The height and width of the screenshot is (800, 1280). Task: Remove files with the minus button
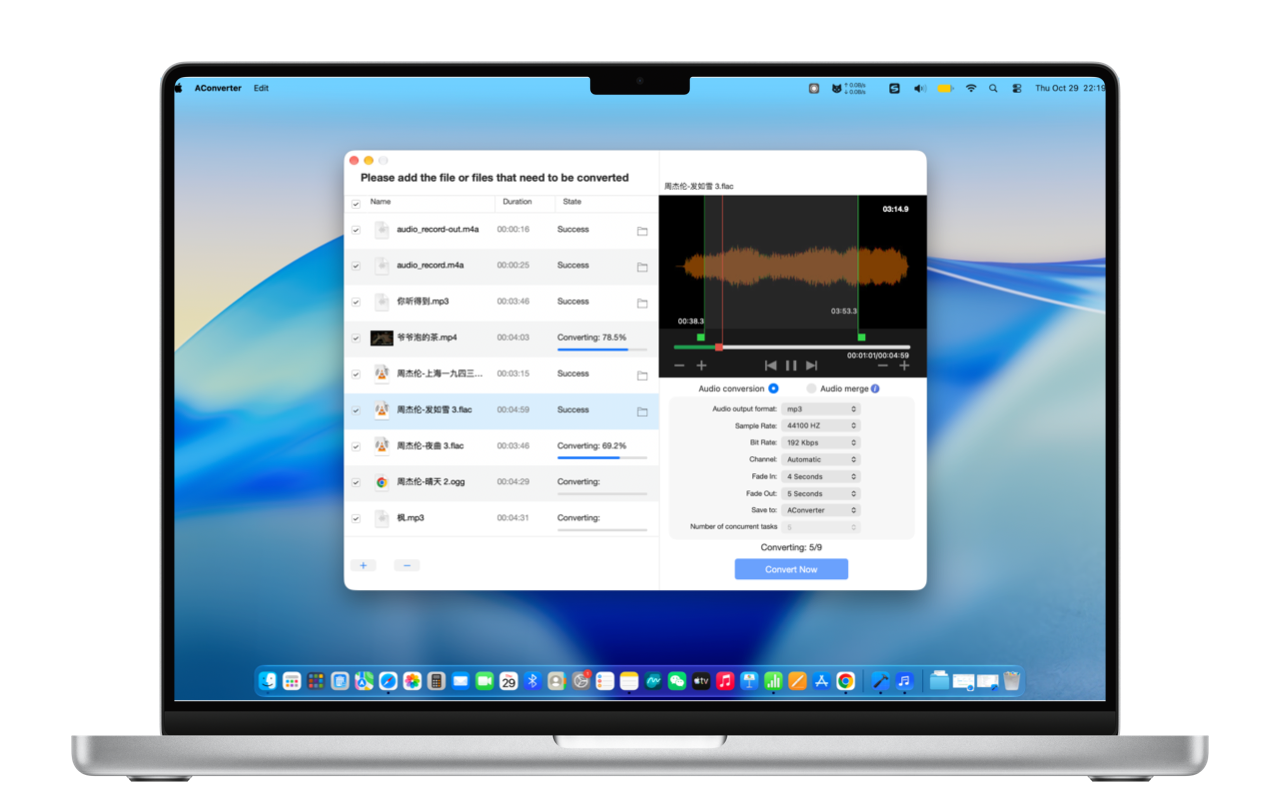click(x=406, y=566)
